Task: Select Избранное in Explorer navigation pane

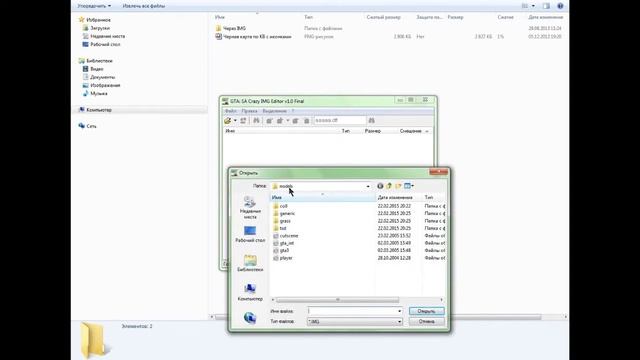Action: coord(95,20)
